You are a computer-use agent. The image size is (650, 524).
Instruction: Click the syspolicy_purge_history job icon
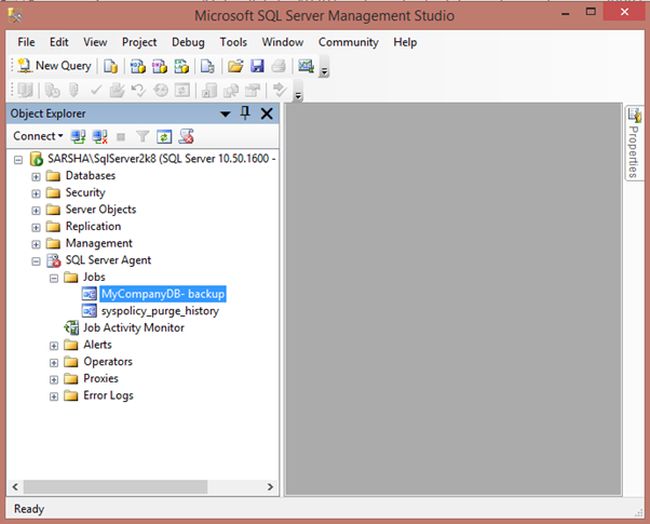(x=89, y=311)
